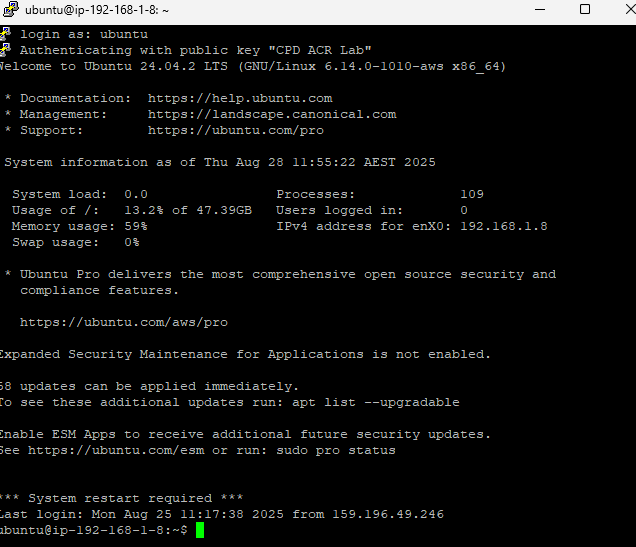Click the command 'apt list --upgradable'

pos(376,403)
